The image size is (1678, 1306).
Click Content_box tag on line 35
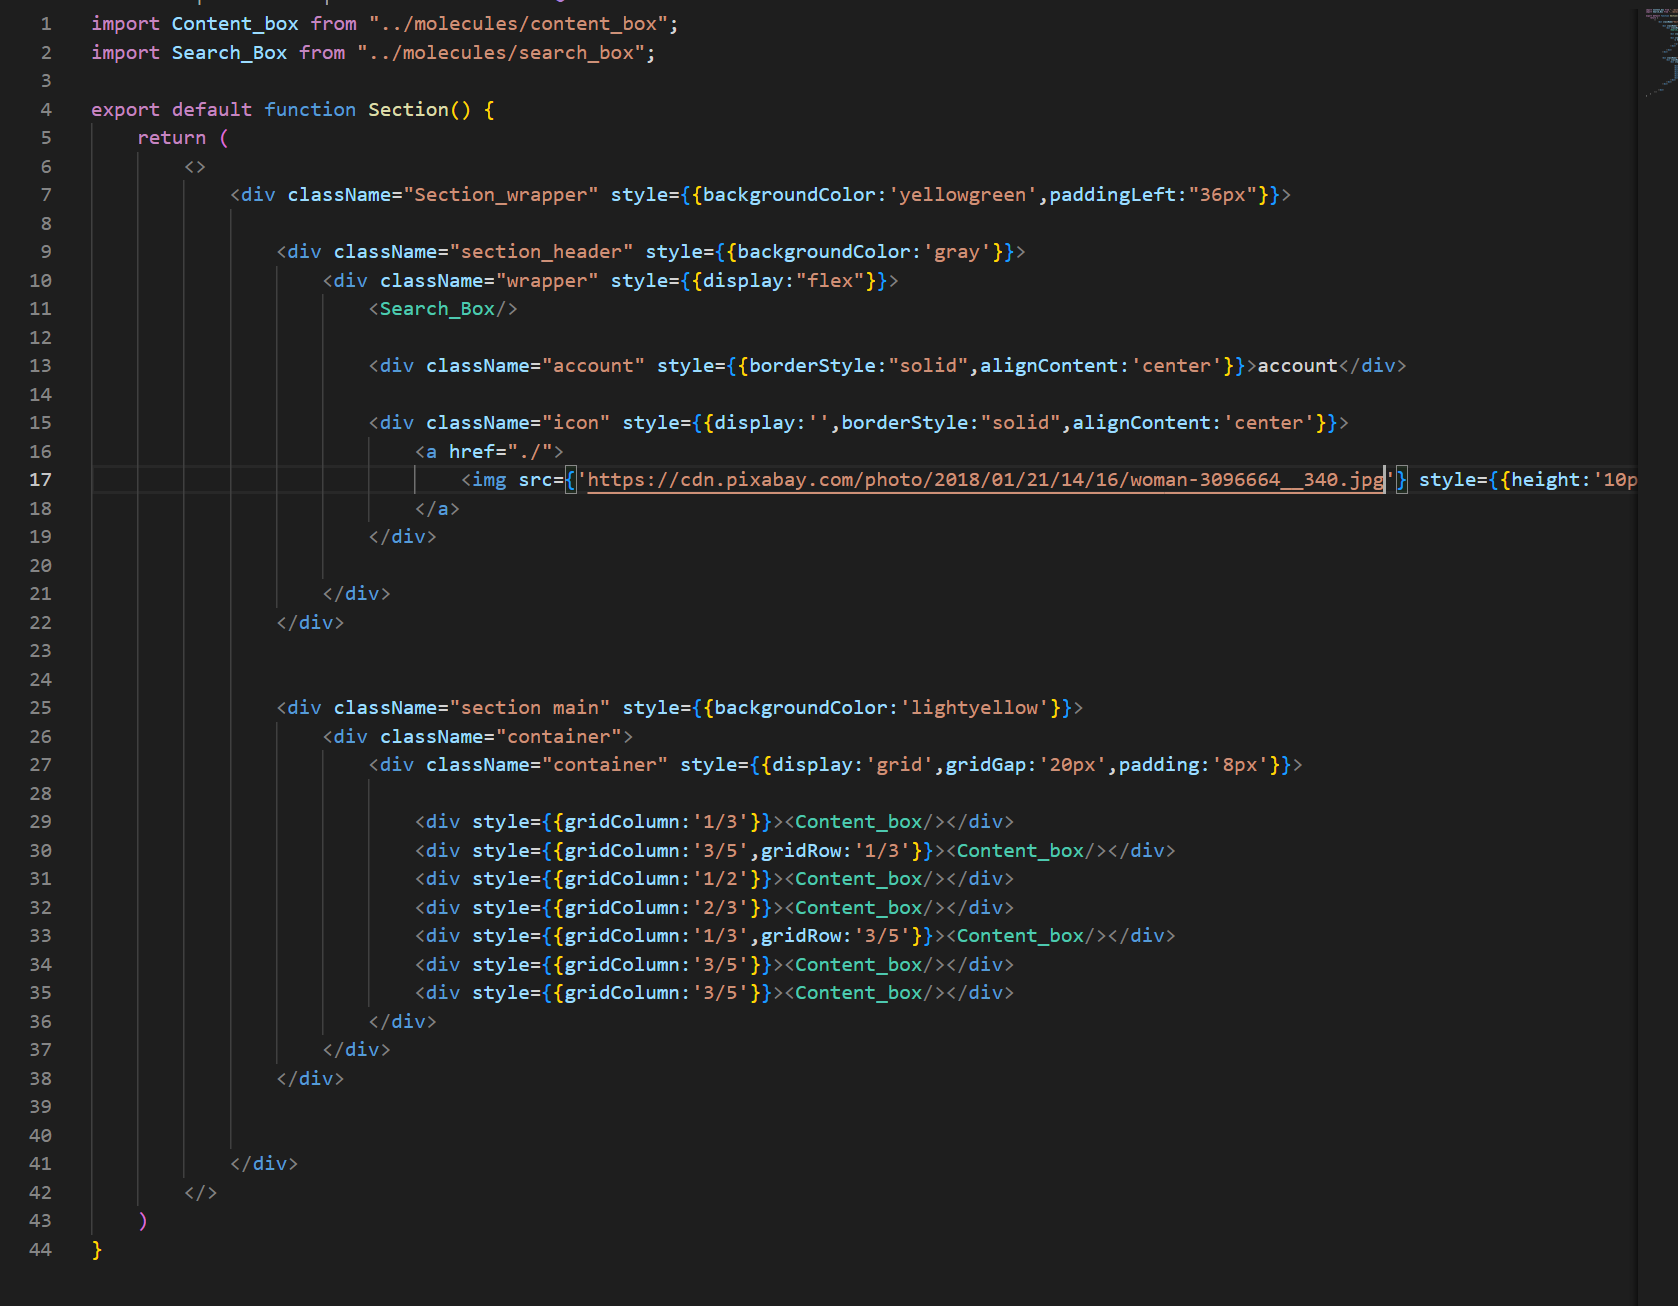[858, 993]
